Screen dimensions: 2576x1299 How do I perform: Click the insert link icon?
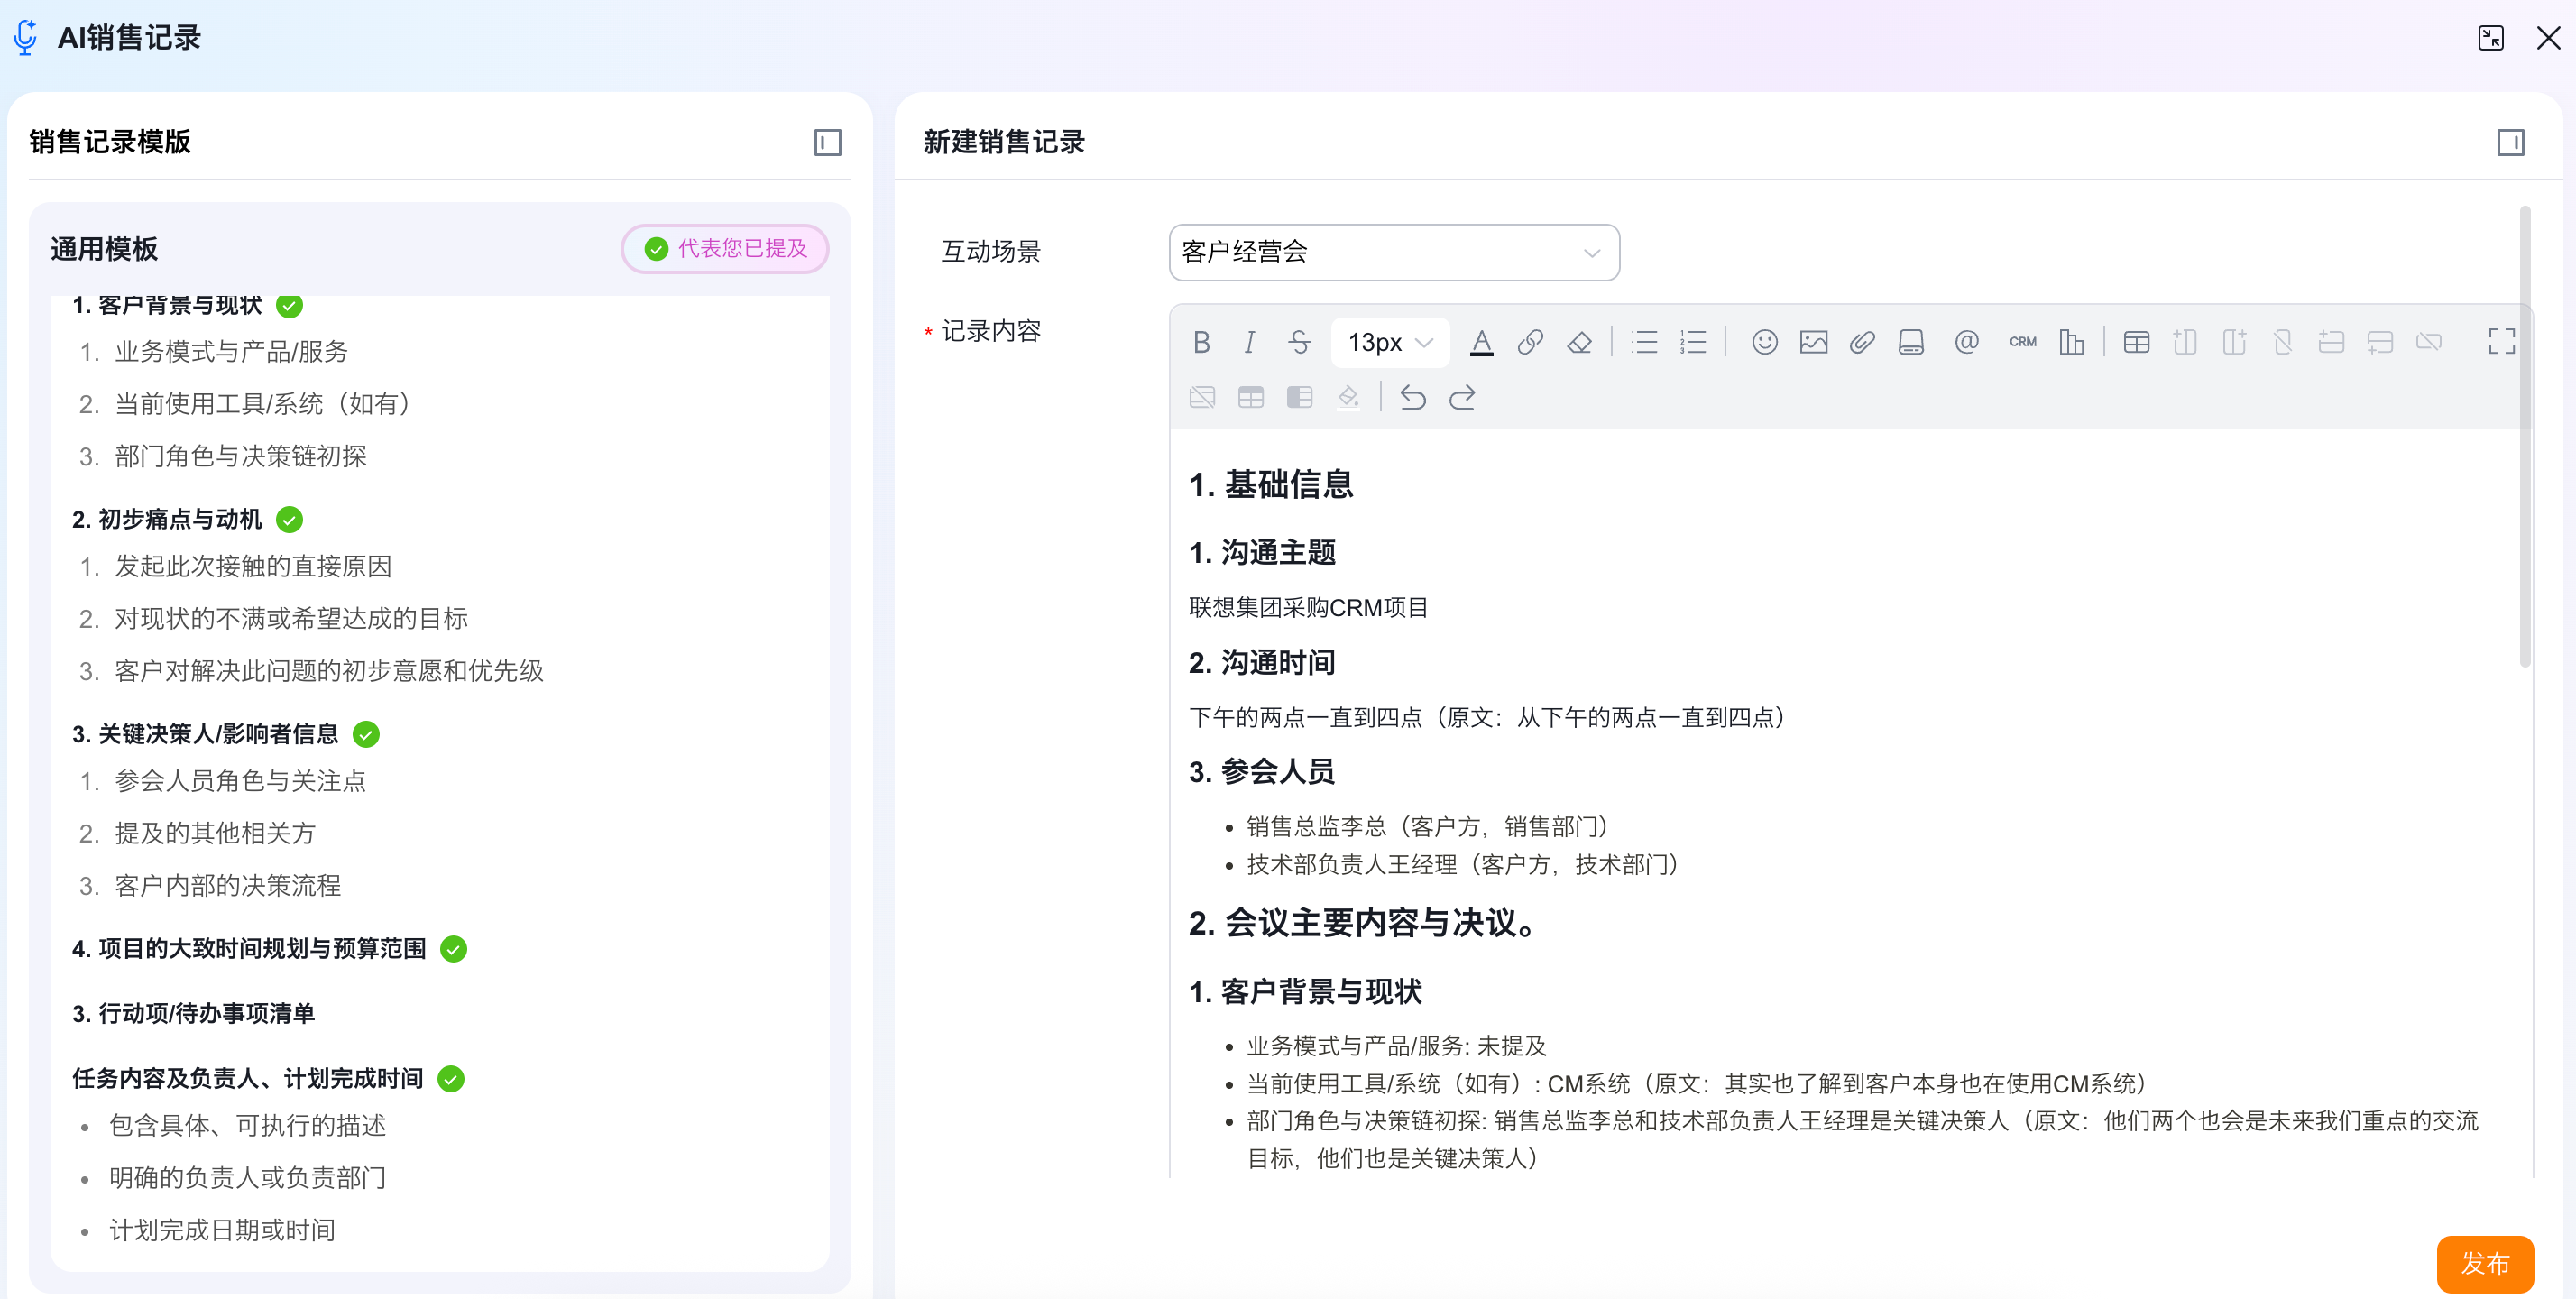1530,342
